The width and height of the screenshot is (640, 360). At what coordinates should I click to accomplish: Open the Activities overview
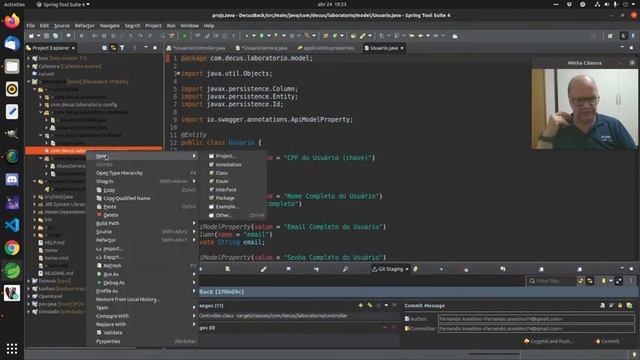(14, 4)
